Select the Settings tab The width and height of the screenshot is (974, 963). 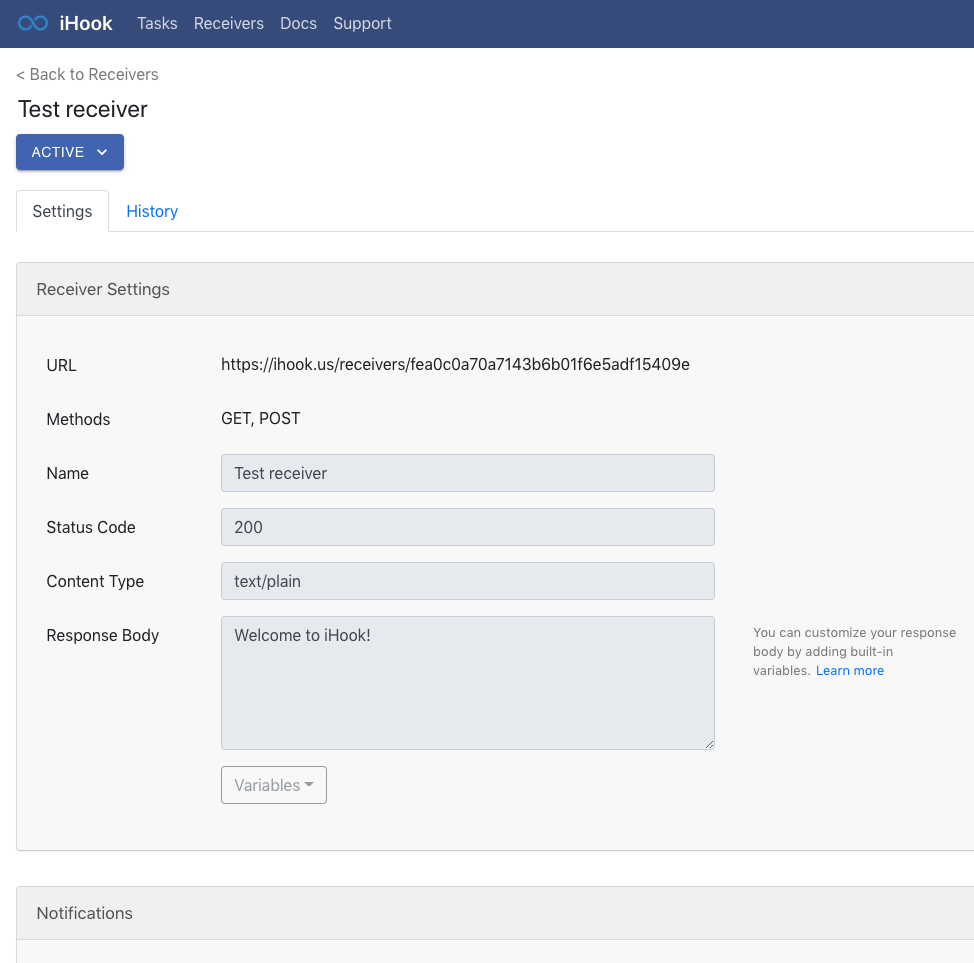point(62,211)
